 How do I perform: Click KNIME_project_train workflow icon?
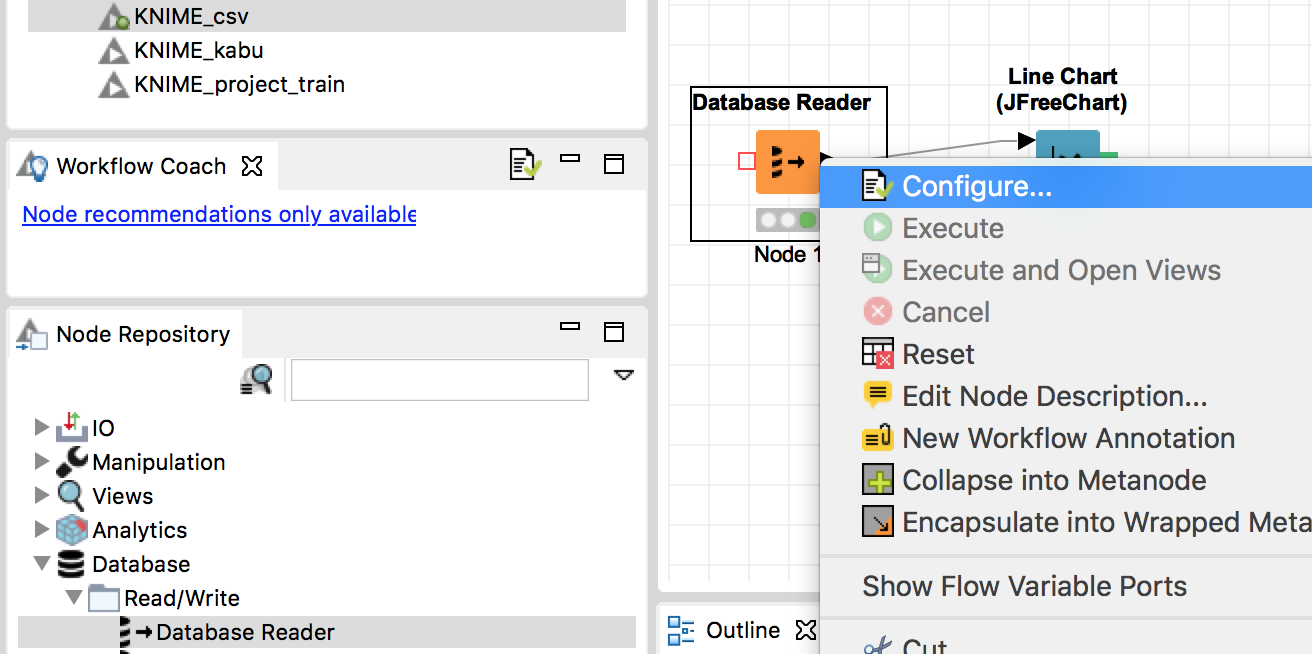[113, 85]
